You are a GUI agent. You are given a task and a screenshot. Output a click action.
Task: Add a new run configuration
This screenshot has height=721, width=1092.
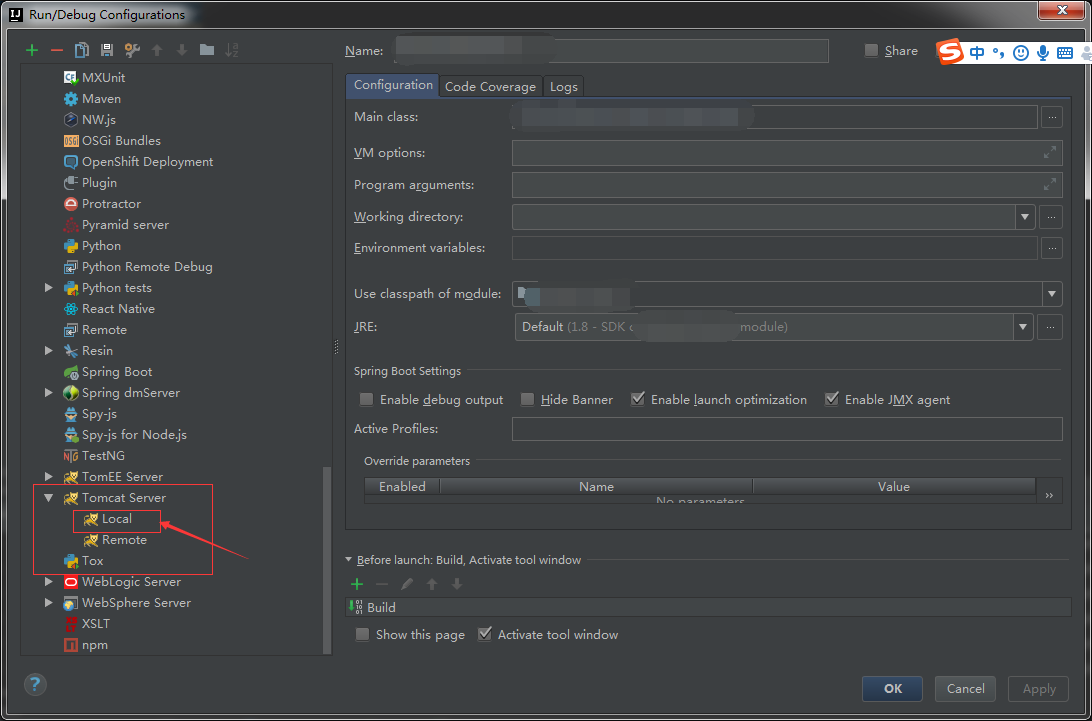click(x=30, y=49)
